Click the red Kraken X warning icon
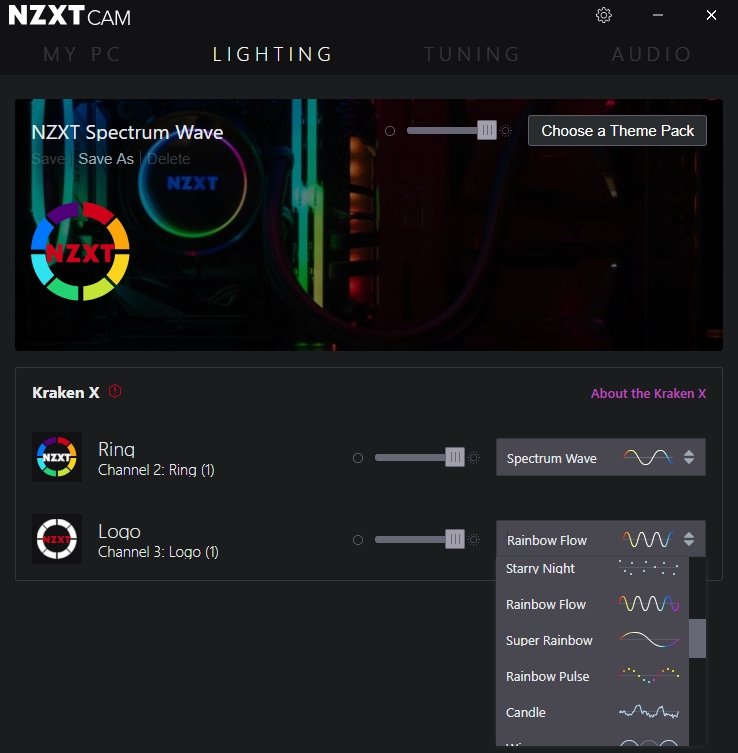The image size is (738, 753). pos(115,391)
